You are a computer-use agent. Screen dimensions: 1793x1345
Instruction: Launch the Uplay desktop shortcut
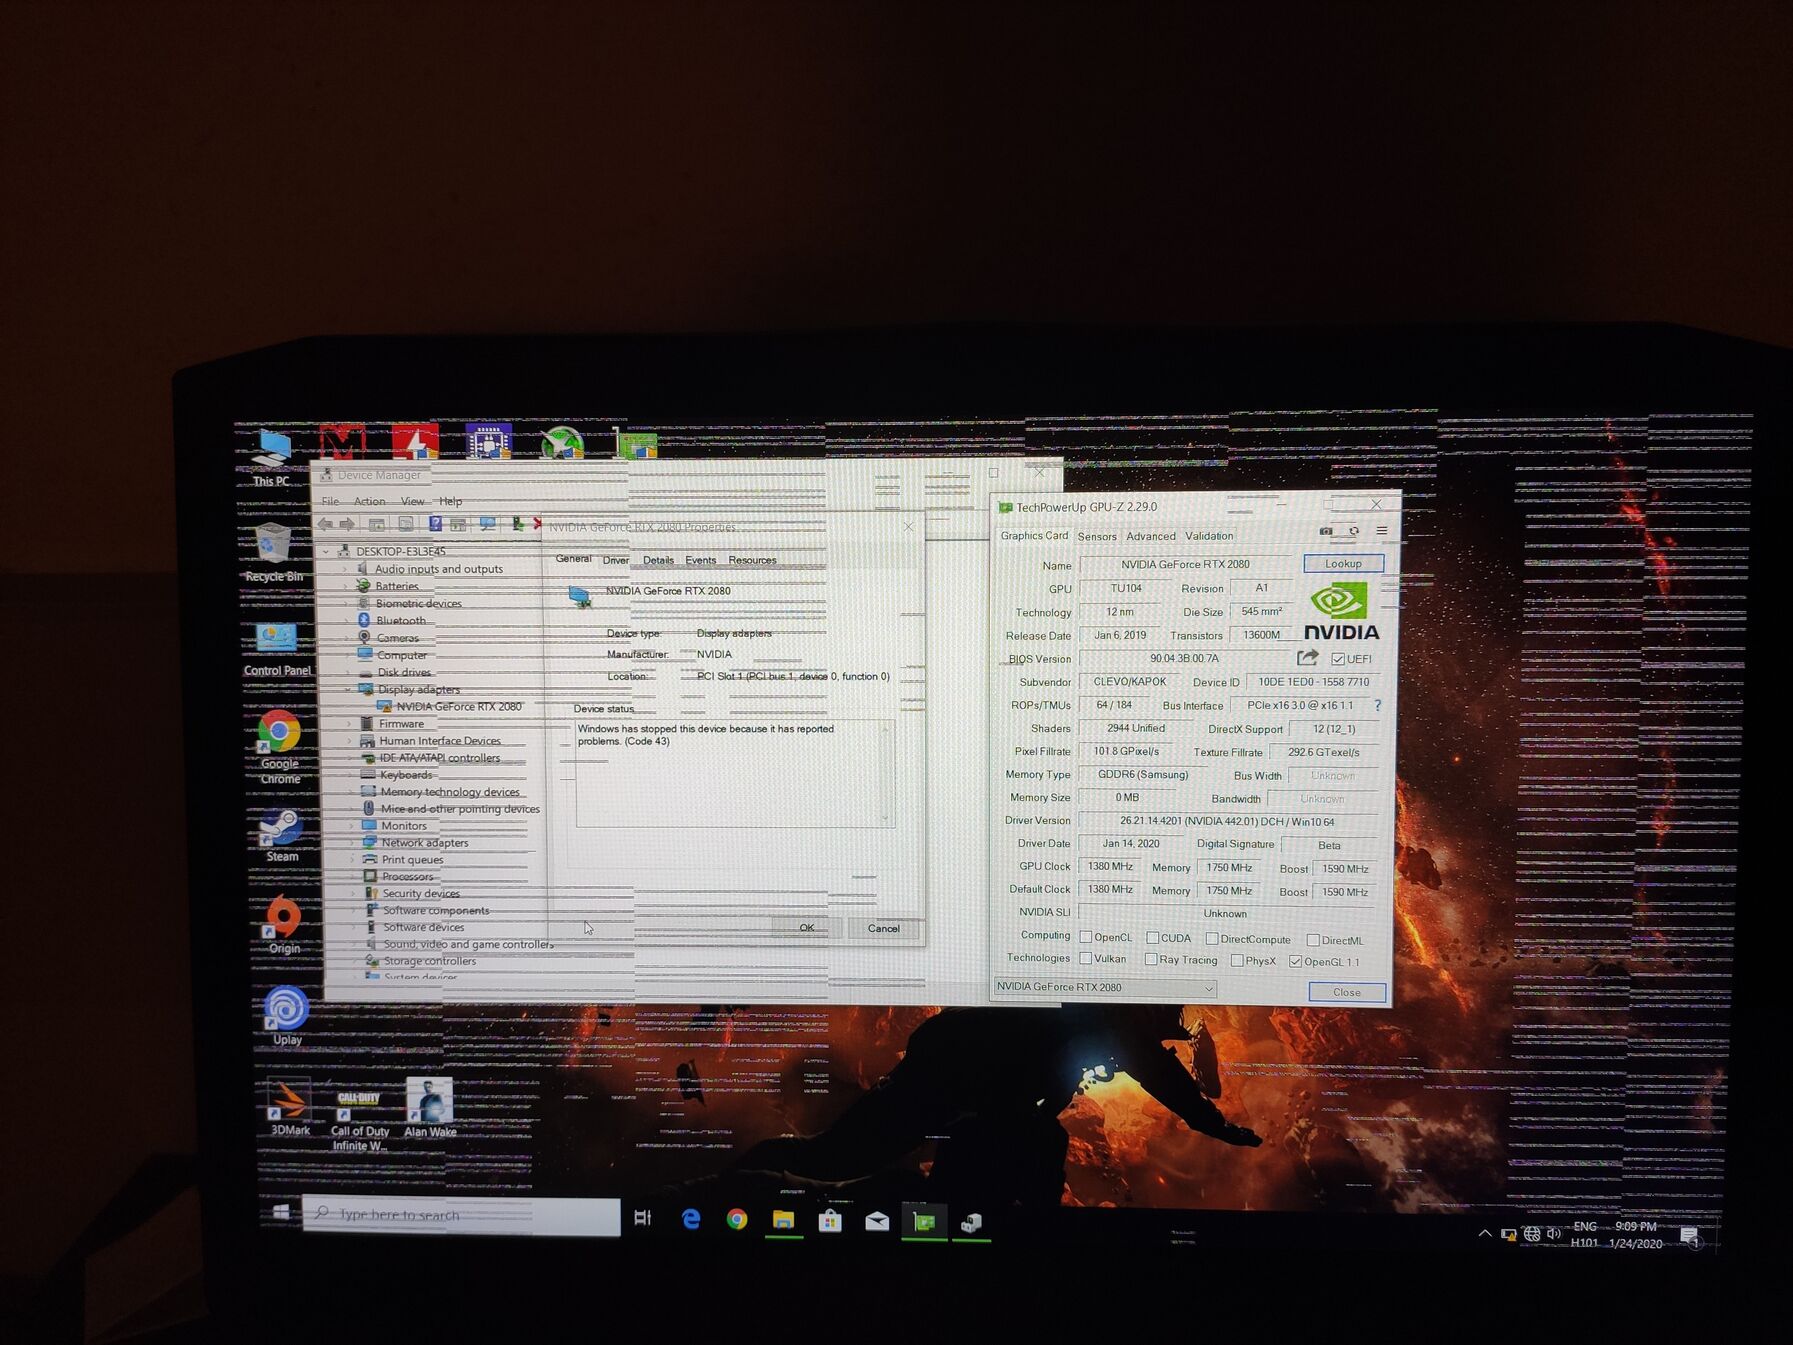286,1015
